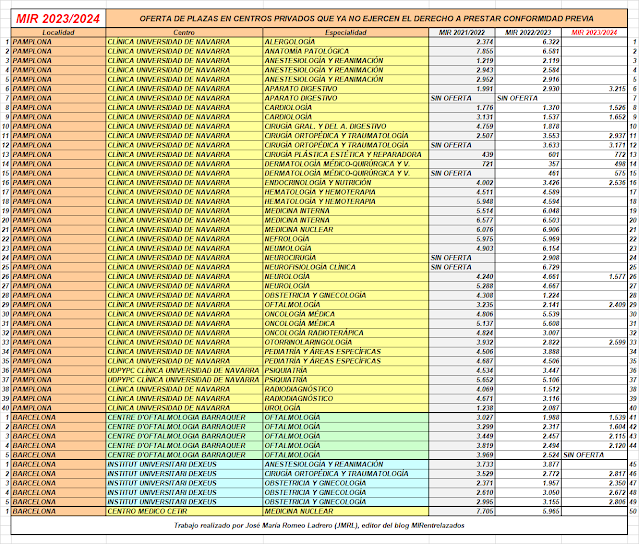Click the 'OTORRINOLARINGOLOGÍA' cell
Screen dimensions: 639x544
click(346, 342)
